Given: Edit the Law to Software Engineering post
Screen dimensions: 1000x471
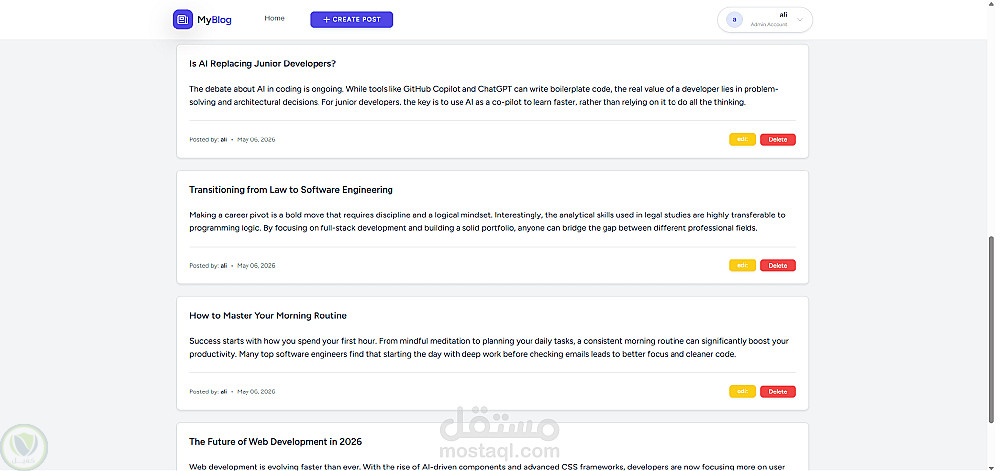Looking at the screenshot, I should tap(742, 265).
